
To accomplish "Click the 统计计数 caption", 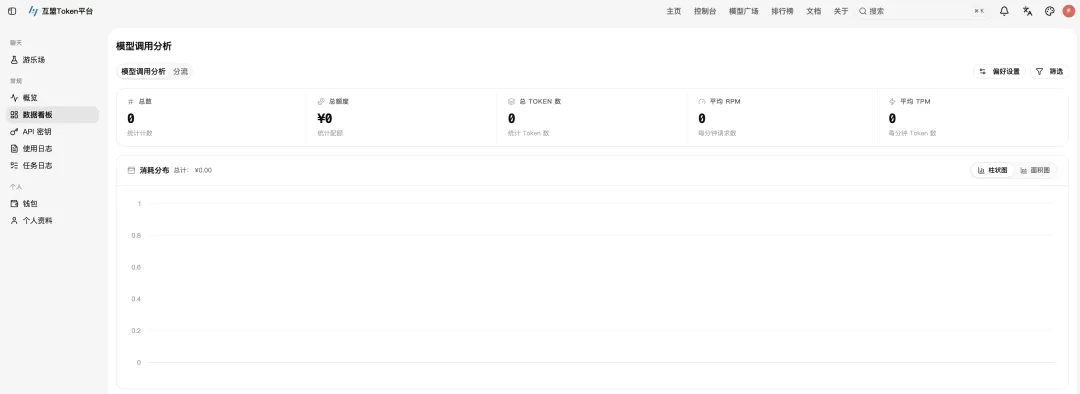I will click(x=140, y=133).
